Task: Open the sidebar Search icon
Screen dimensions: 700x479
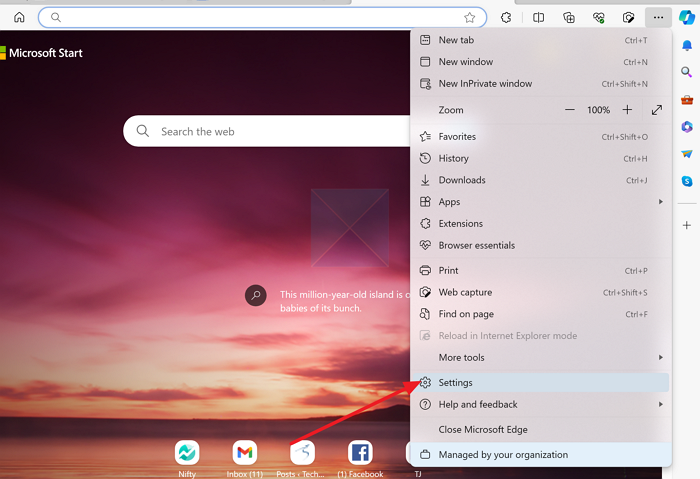Action: (x=687, y=72)
